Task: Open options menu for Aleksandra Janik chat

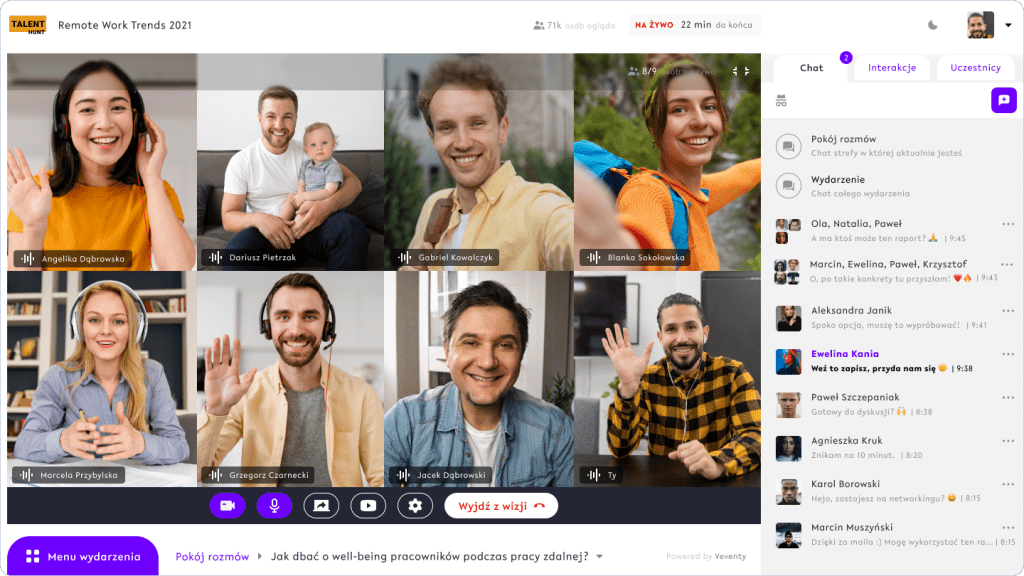Action: pos(1008,312)
